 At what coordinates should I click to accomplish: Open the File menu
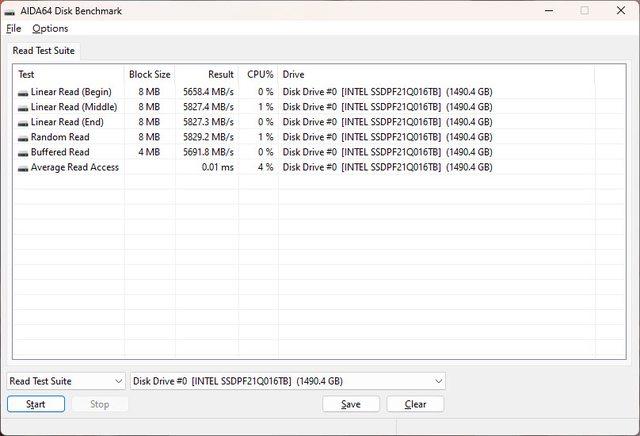point(13,28)
